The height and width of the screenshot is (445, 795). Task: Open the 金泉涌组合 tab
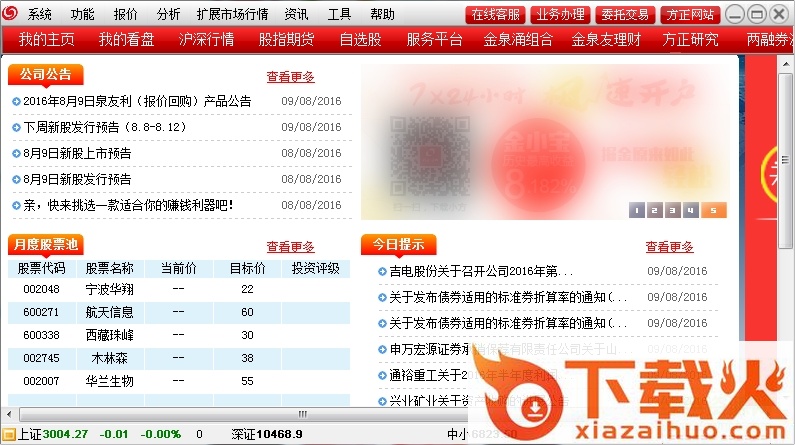(518, 40)
